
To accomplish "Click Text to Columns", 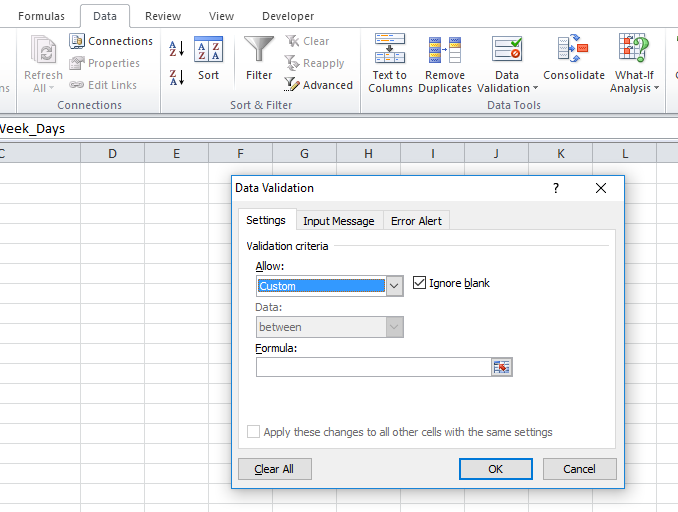I will coord(390,63).
